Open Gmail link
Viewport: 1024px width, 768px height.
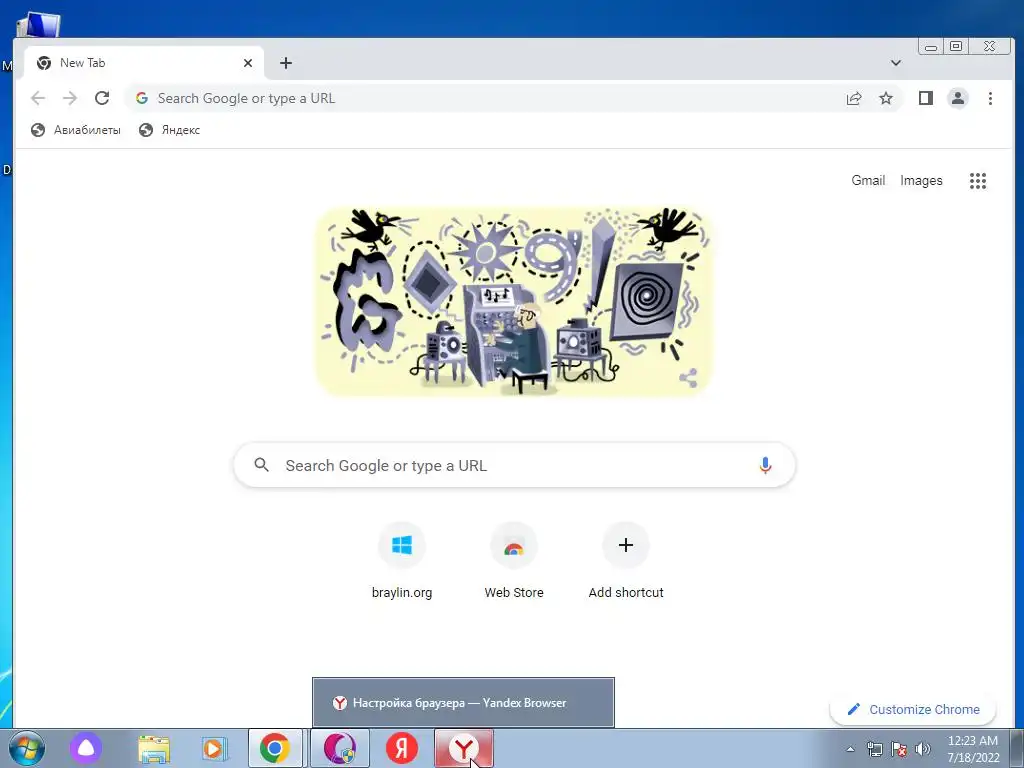868,181
